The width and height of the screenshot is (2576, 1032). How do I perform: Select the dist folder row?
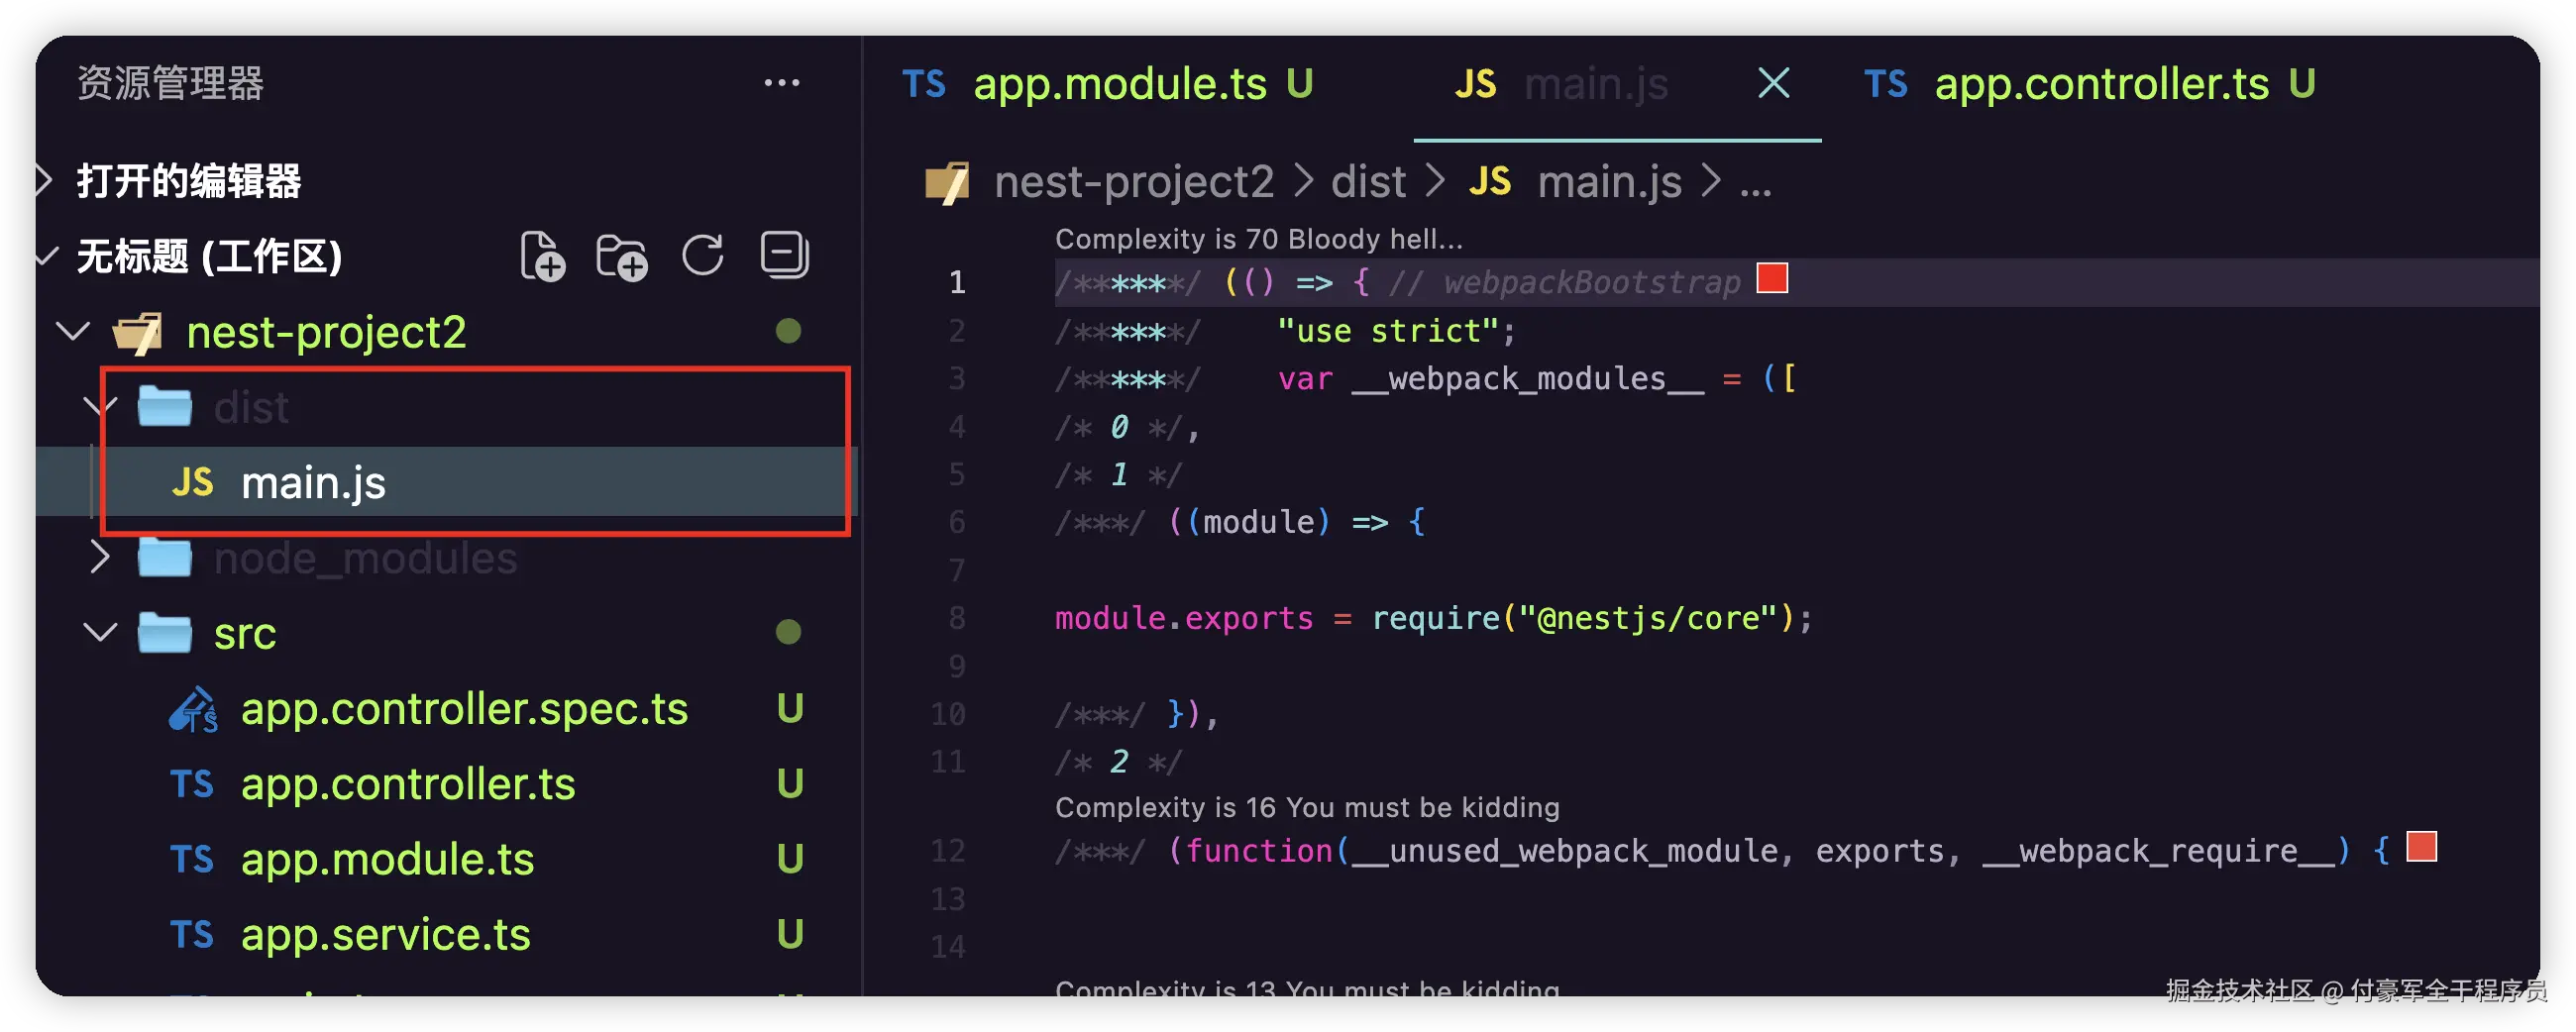[x=447, y=407]
